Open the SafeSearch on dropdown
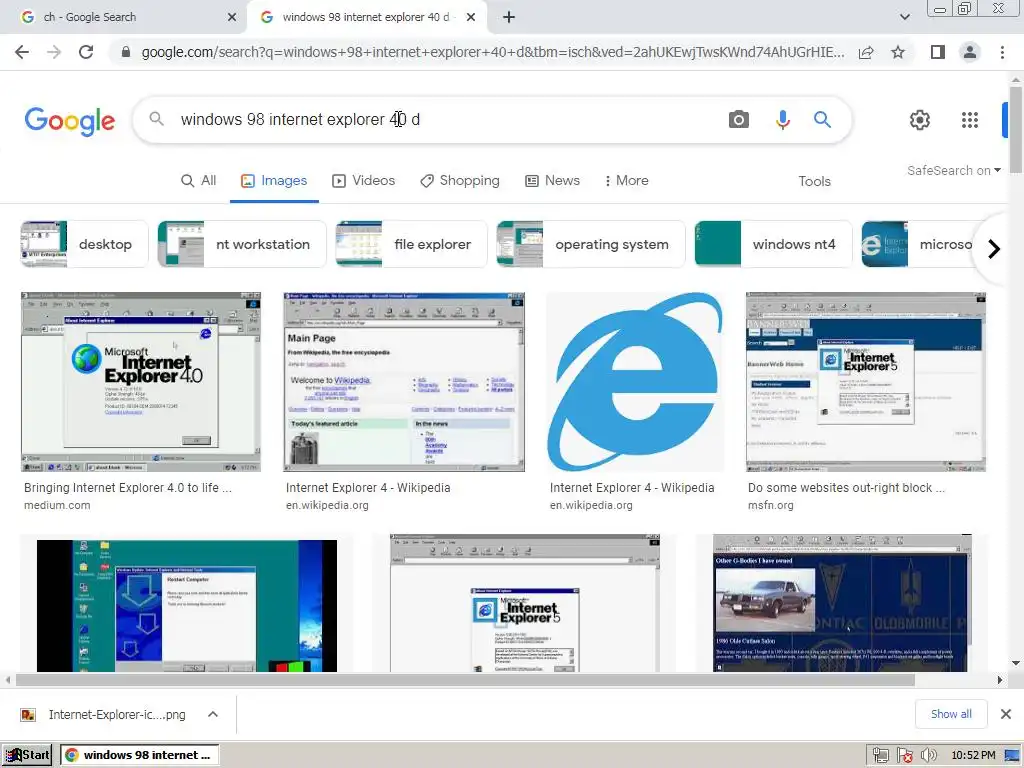Image resolution: width=1024 pixels, height=768 pixels. point(953,170)
